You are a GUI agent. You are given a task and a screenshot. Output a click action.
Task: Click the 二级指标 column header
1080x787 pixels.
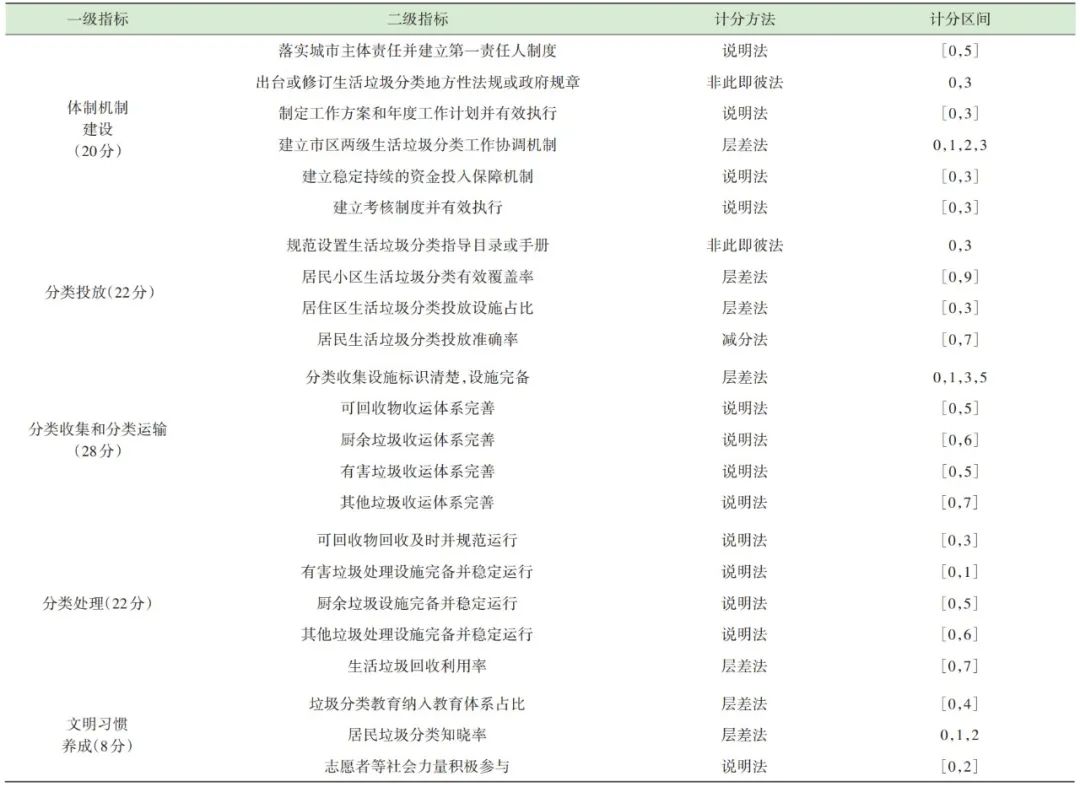point(417,19)
